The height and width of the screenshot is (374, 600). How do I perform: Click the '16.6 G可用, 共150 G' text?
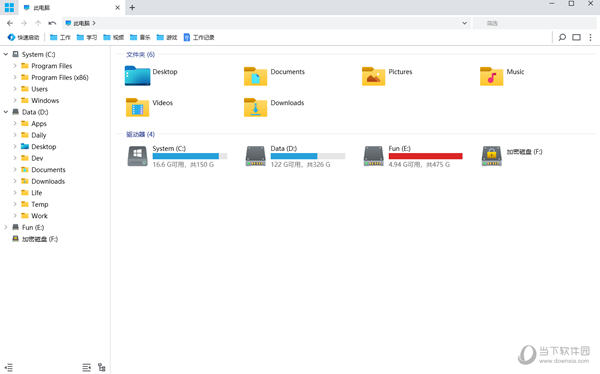tap(183, 164)
